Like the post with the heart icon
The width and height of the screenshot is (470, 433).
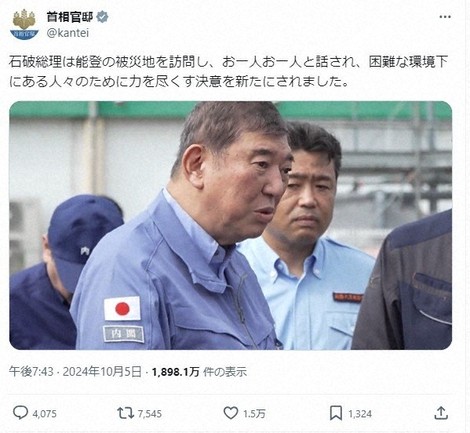click(231, 413)
